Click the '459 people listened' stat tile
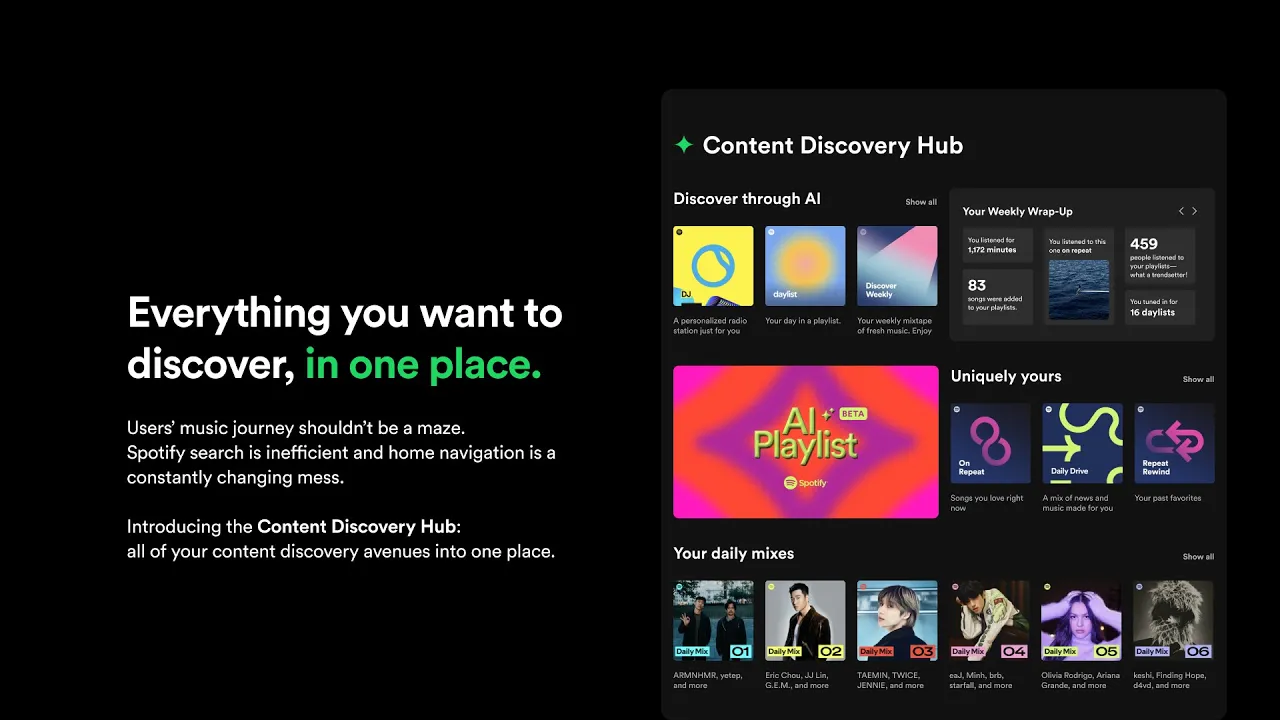This screenshot has width=1280, height=720. pyautogui.click(x=1160, y=256)
